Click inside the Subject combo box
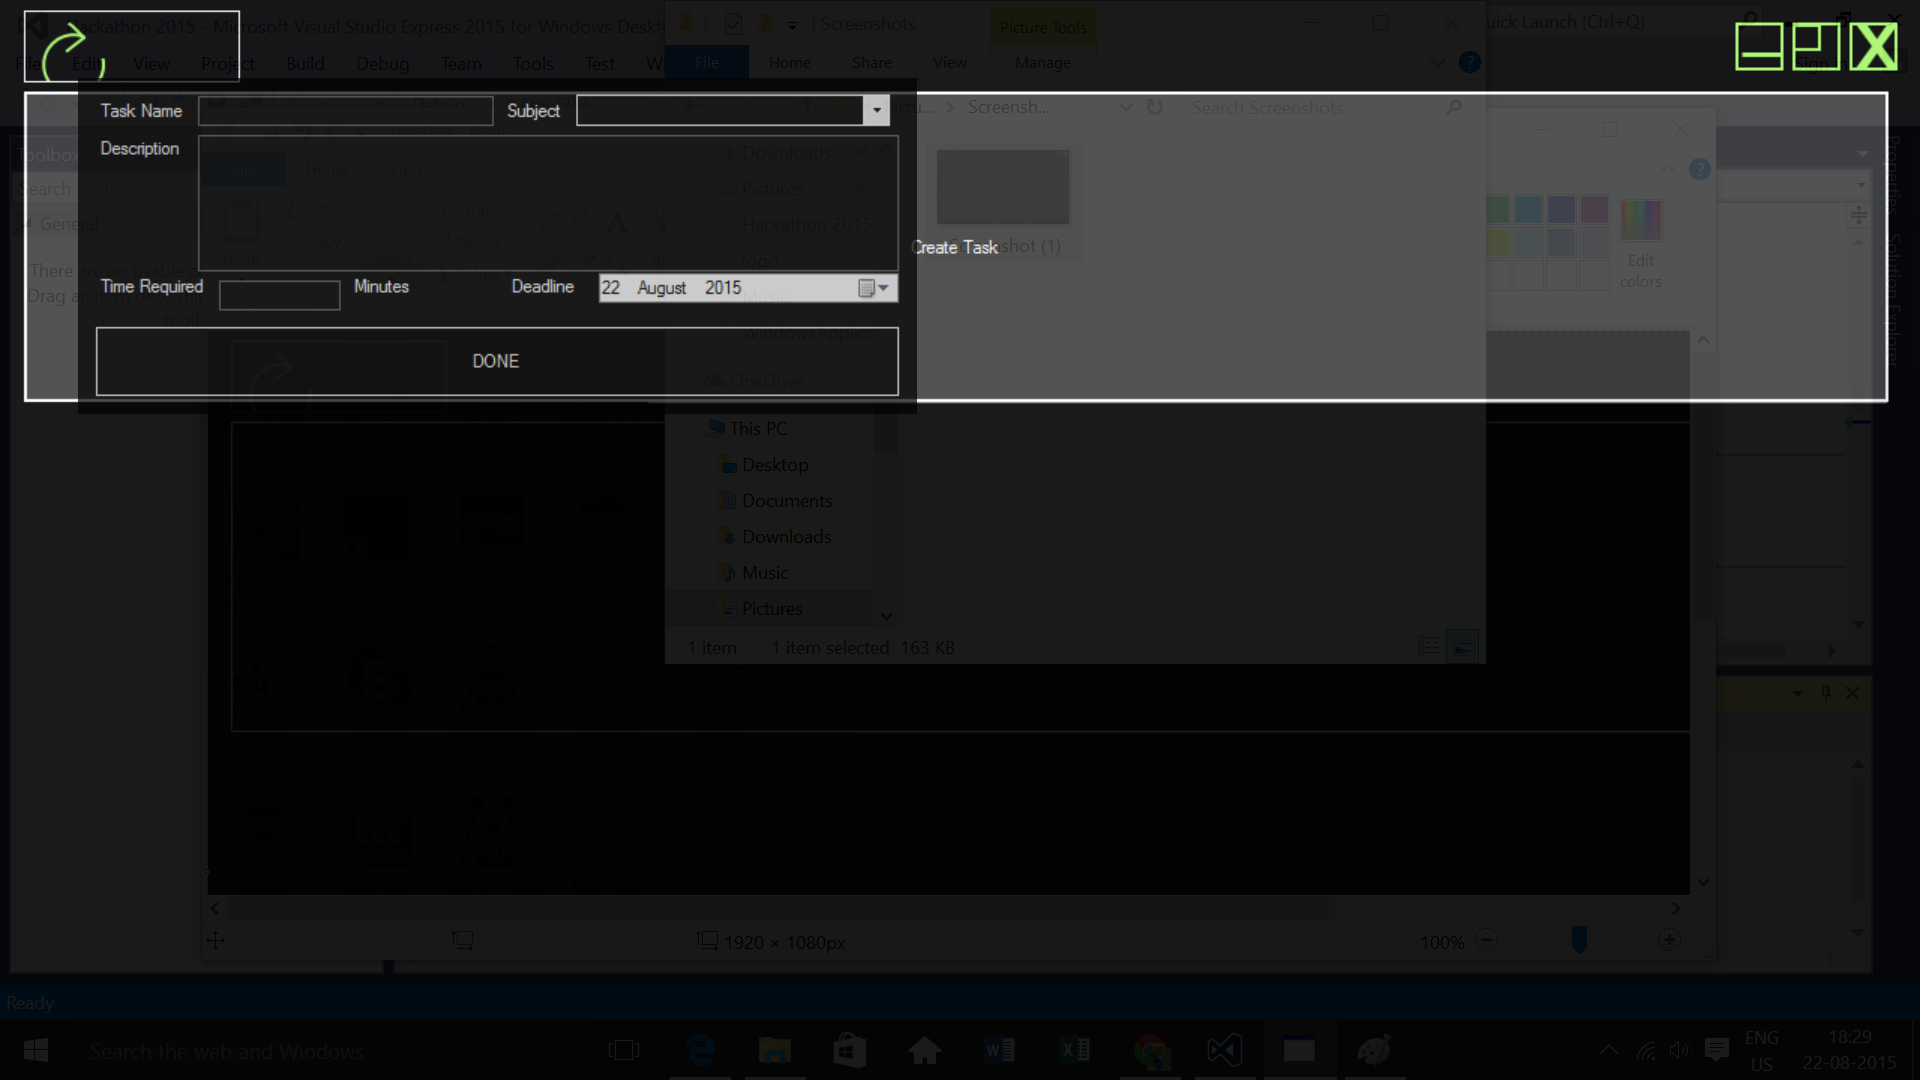The image size is (1920, 1080). pos(720,111)
